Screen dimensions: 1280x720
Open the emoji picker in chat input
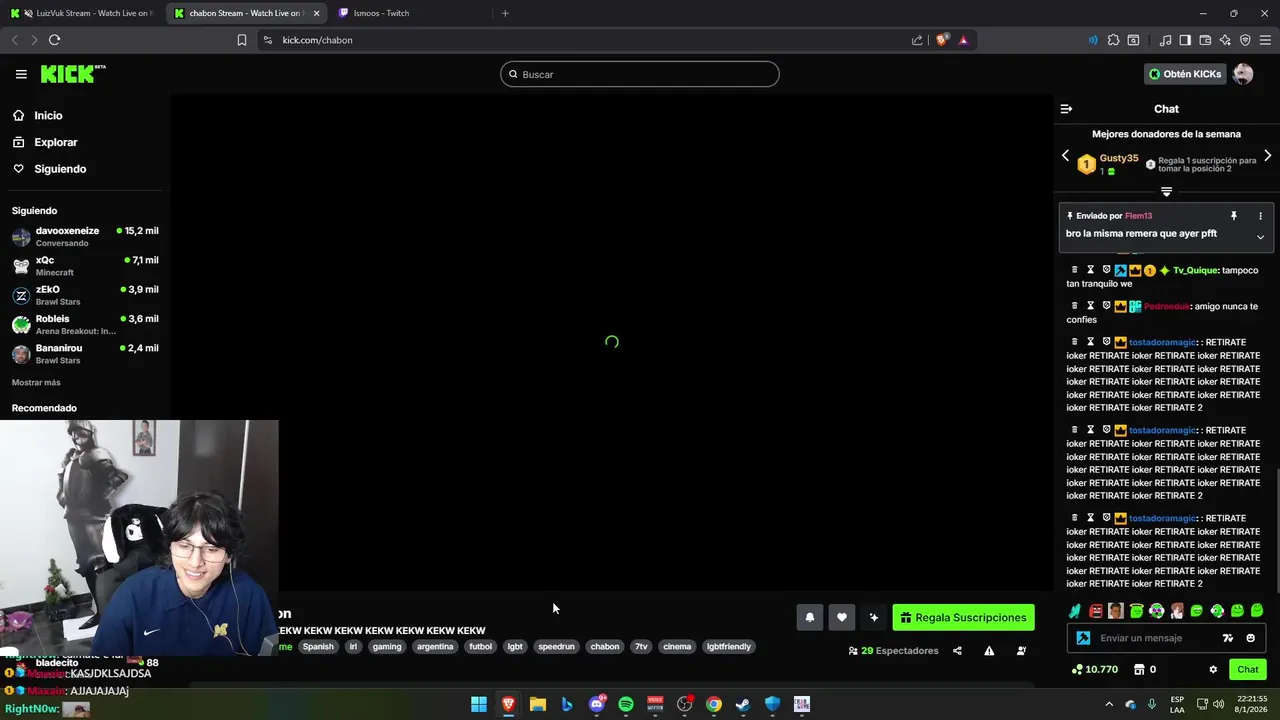click(1250, 638)
